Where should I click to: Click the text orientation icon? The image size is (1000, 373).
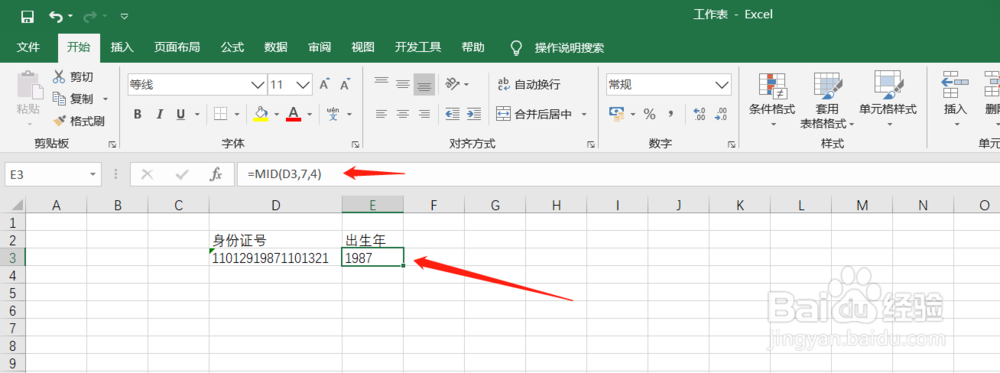pyautogui.click(x=452, y=84)
